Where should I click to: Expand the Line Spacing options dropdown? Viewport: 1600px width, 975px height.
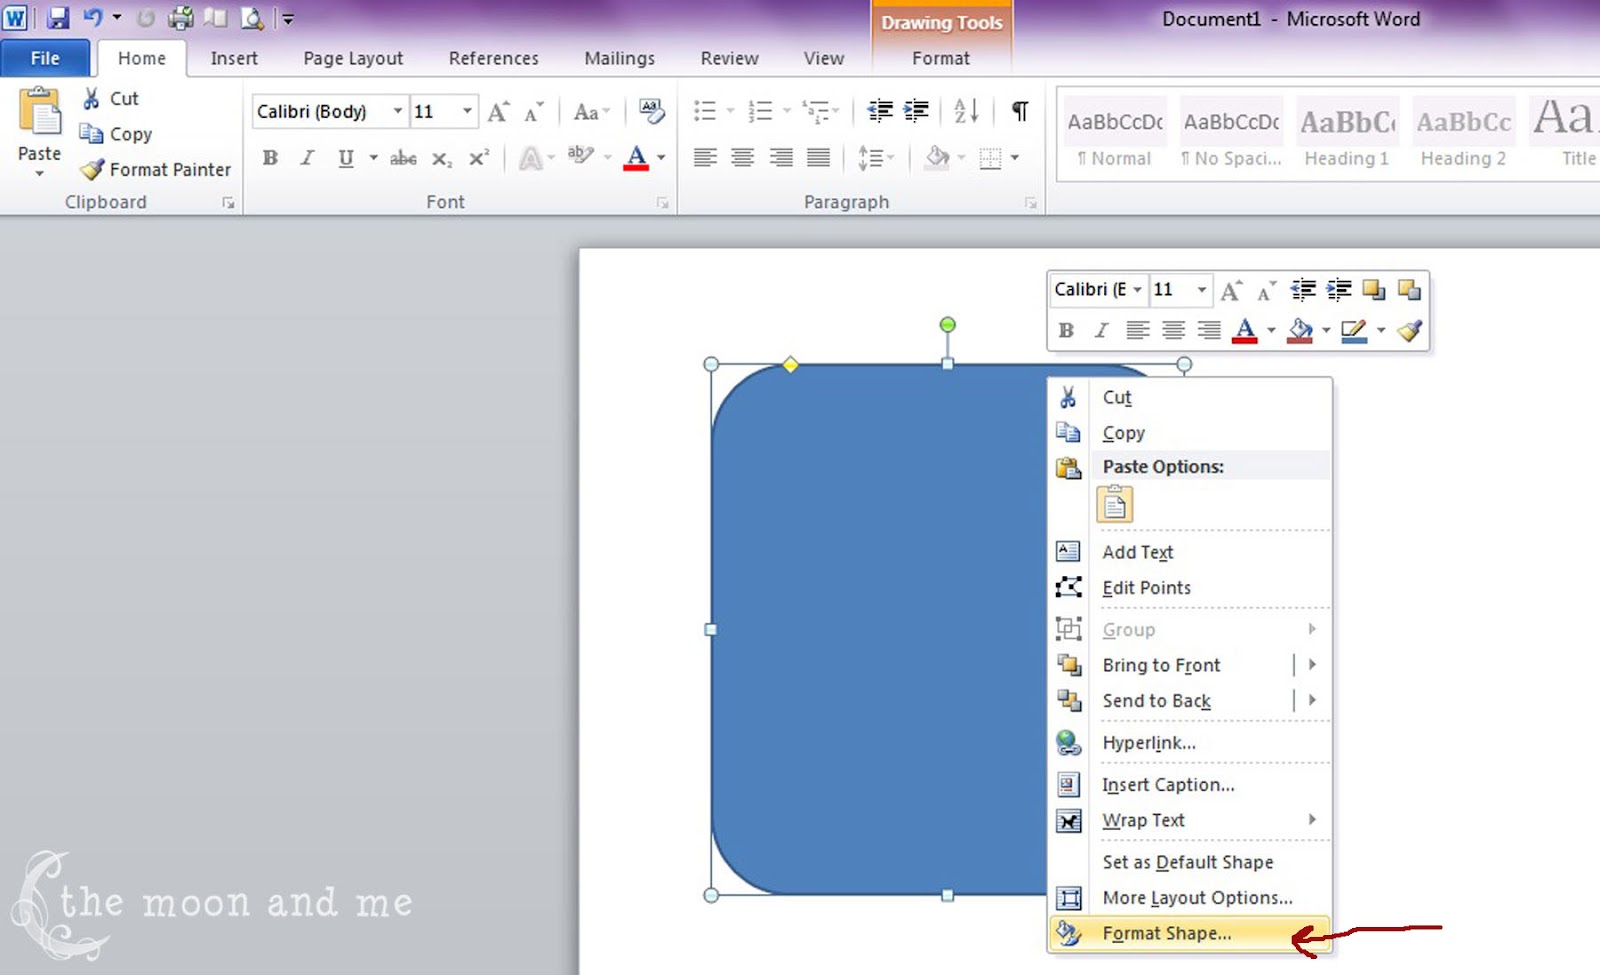(888, 158)
